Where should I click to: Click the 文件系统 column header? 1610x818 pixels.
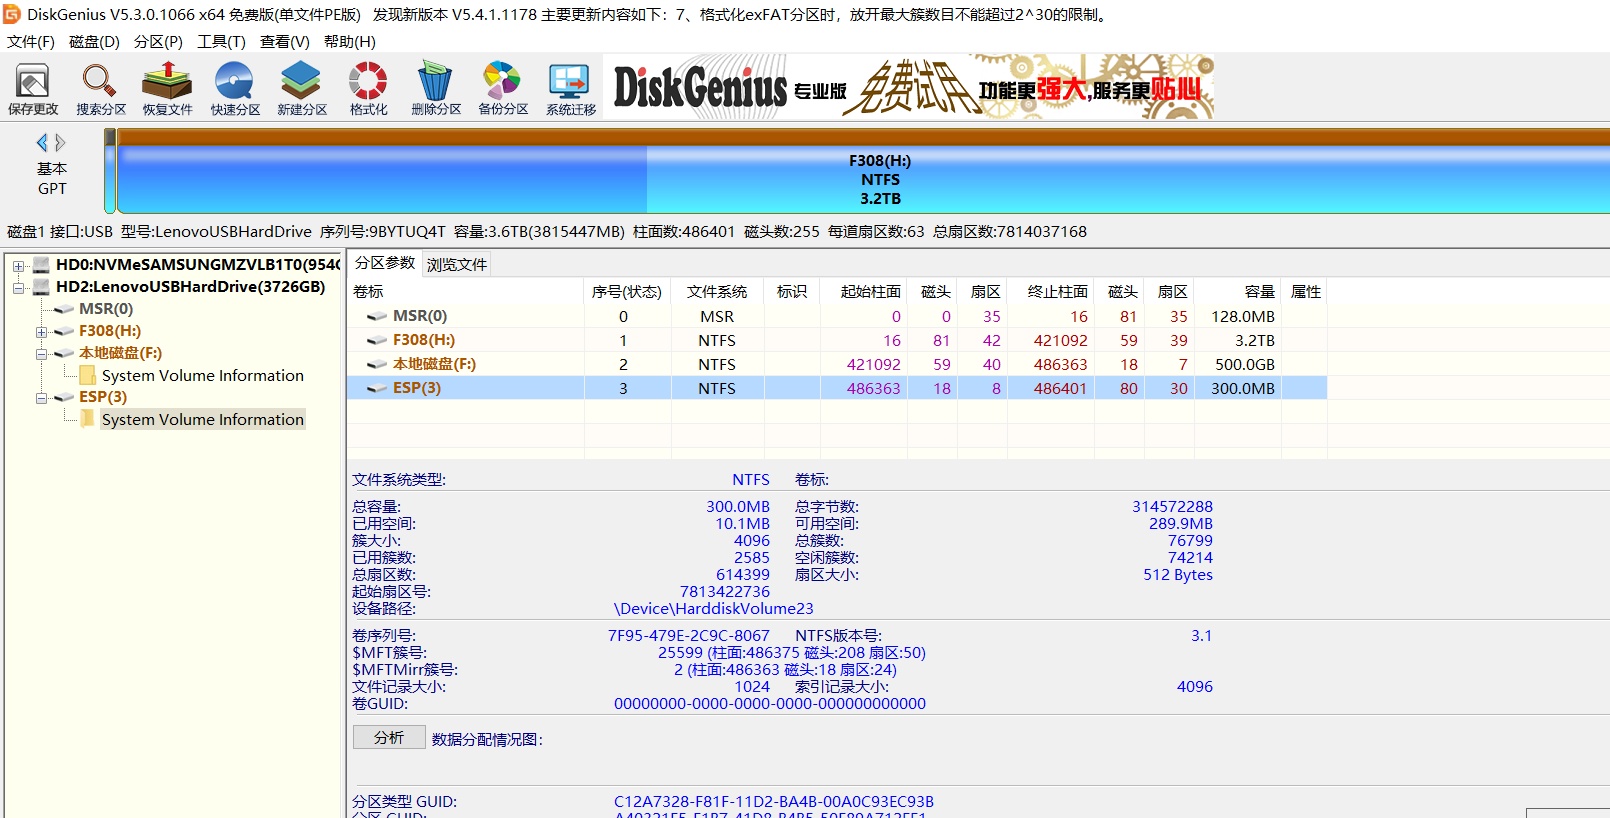tap(717, 291)
